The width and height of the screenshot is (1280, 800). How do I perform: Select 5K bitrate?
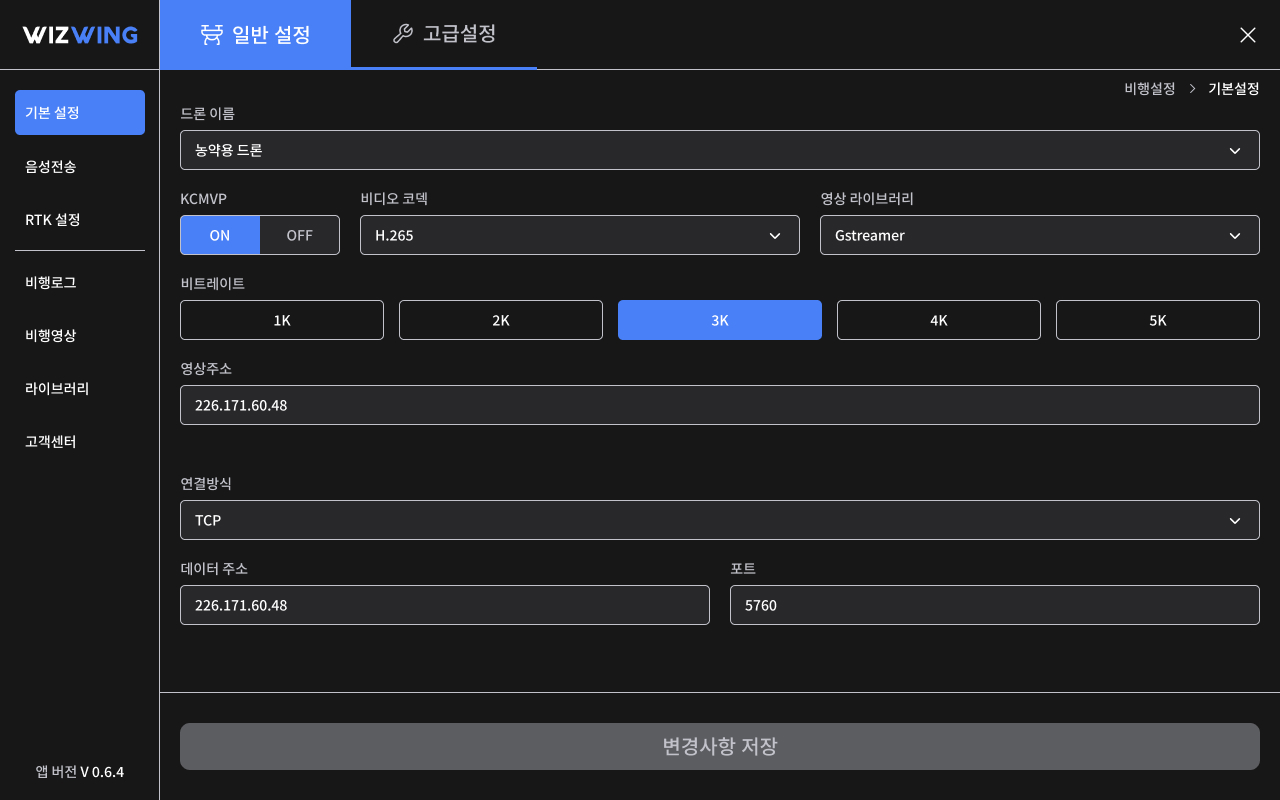[1158, 320]
